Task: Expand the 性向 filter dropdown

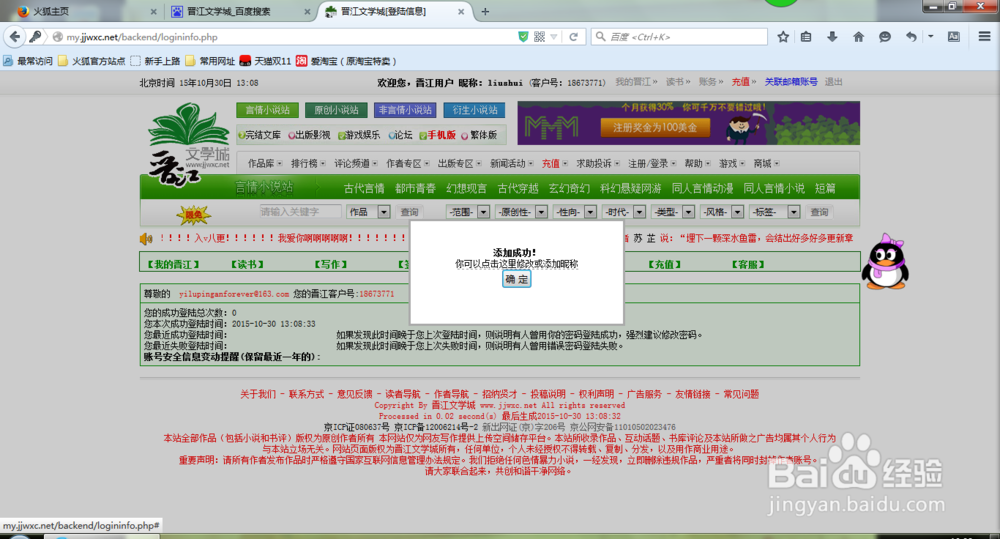Action: [x=591, y=212]
